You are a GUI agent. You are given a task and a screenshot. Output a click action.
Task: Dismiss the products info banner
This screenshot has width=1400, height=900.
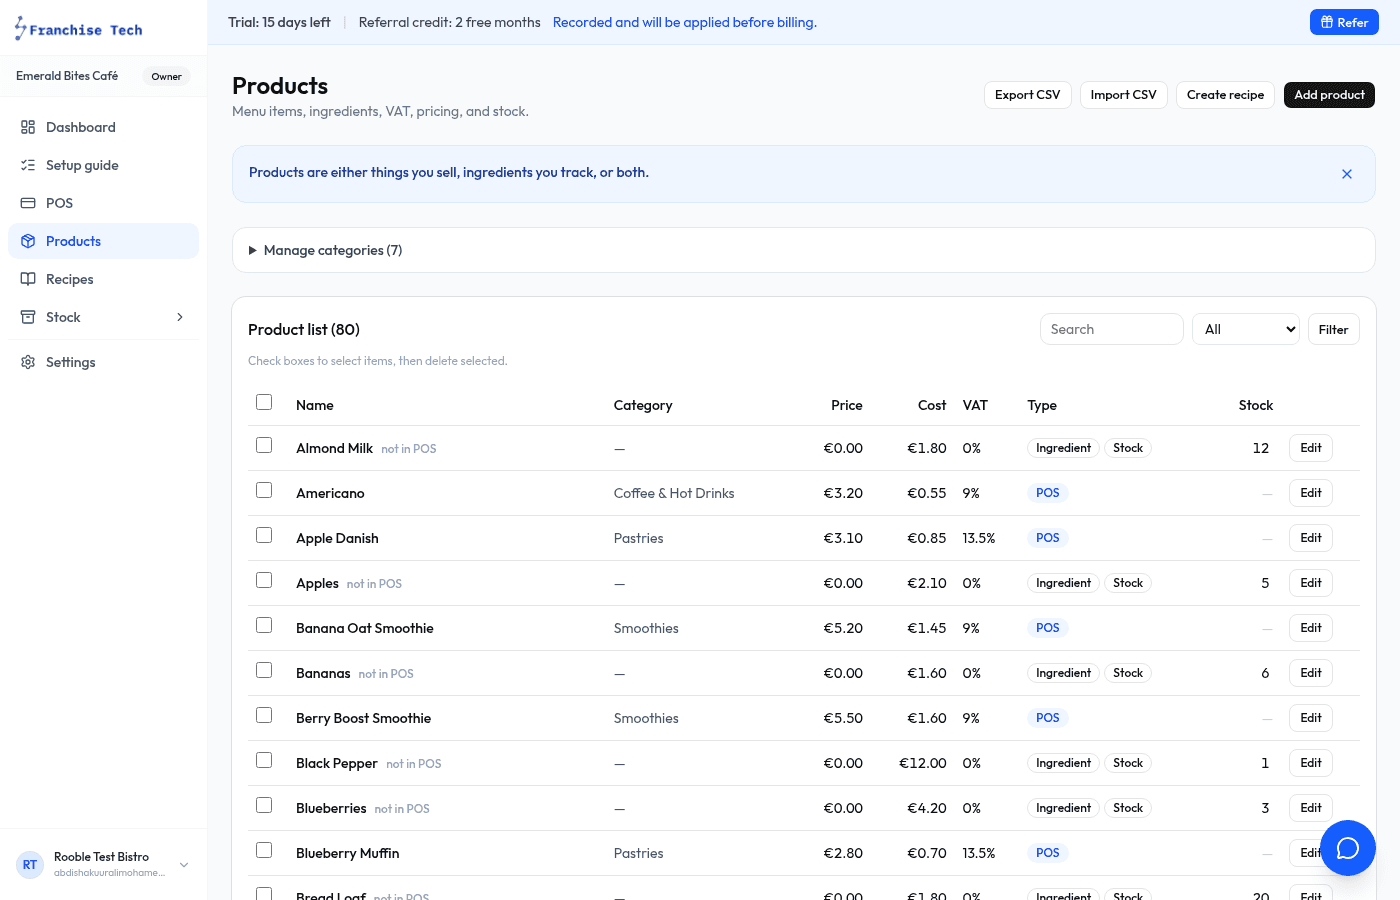1347,174
